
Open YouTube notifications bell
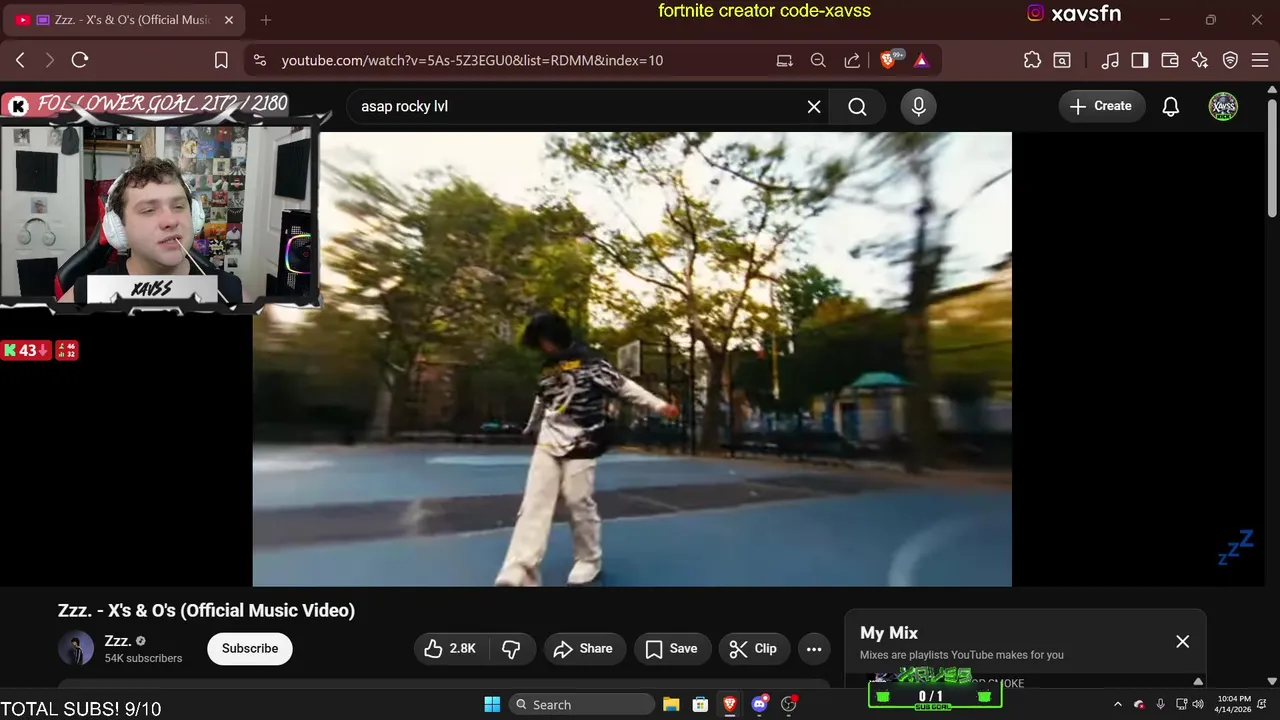(1170, 106)
